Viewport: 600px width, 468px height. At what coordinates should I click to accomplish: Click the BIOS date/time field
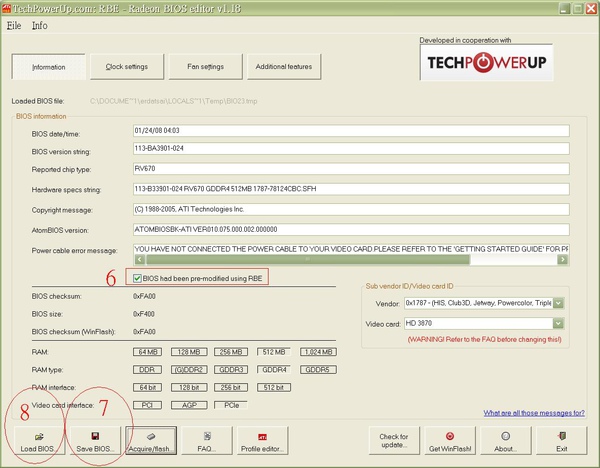(x=351, y=130)
